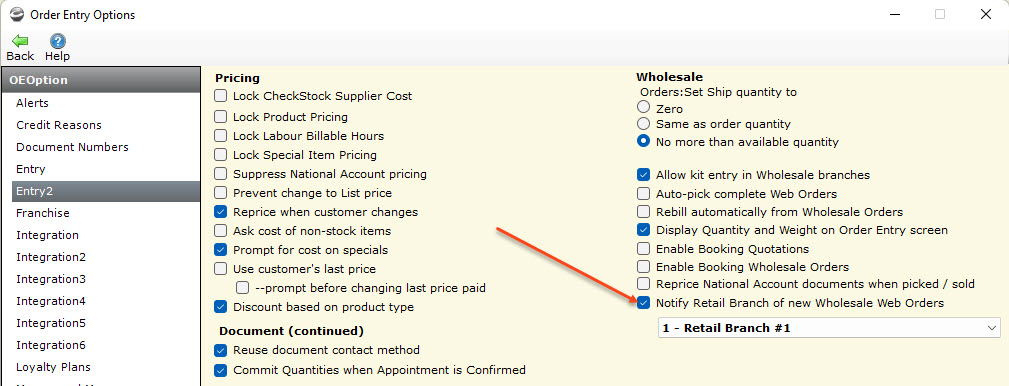Disable Notify Retail Branch of new Wholesale Web Orders
Image resolution: width=1009 pixels, height=386 pixels.
pos(643,303)
